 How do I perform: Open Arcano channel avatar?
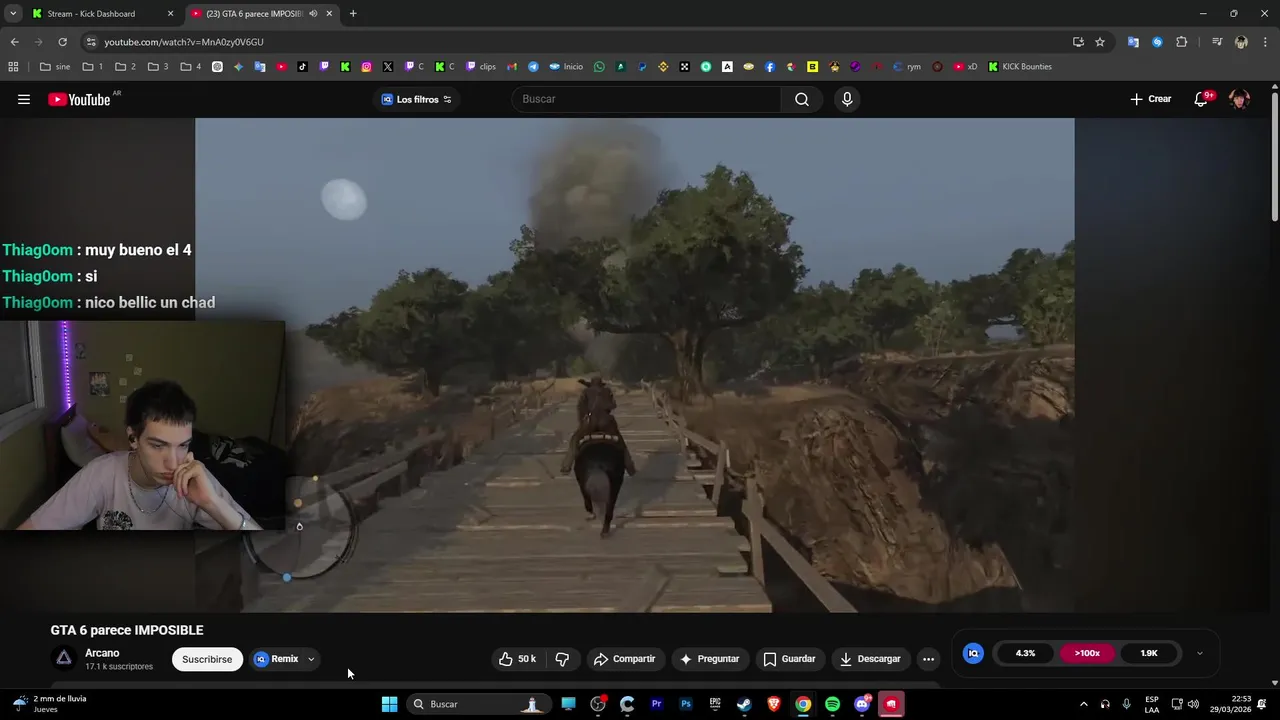64,658
